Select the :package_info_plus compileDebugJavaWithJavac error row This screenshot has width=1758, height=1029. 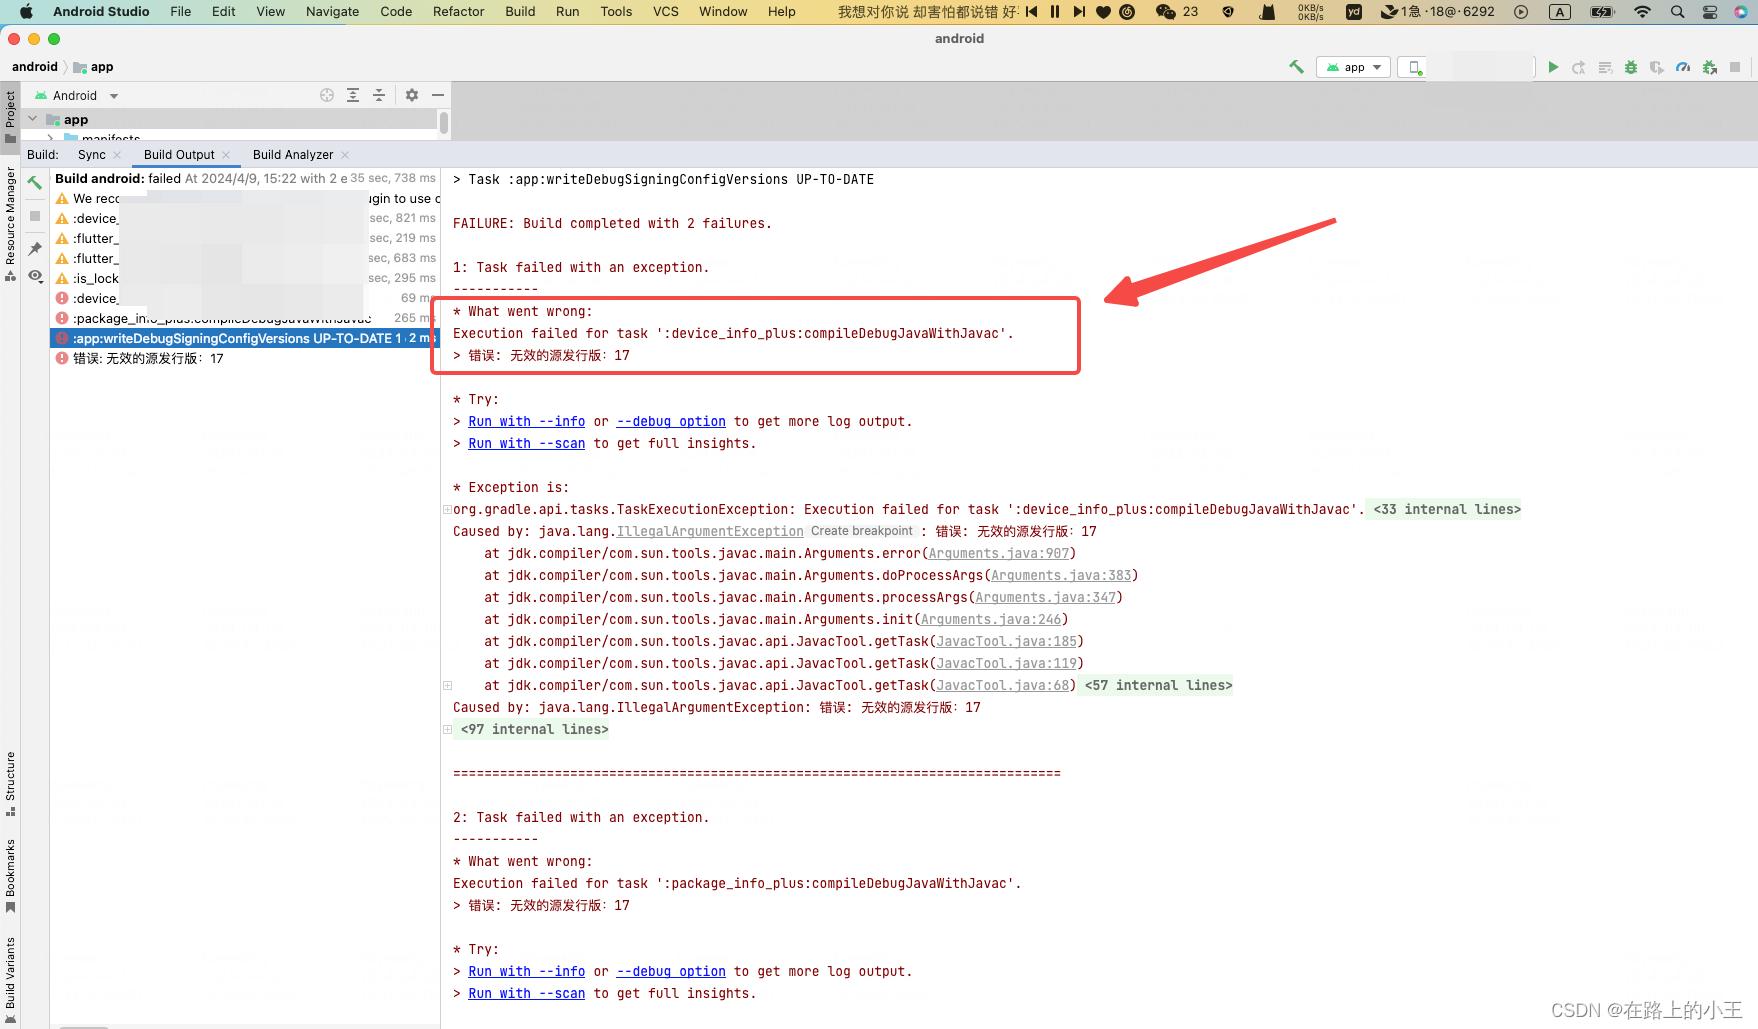245,319
